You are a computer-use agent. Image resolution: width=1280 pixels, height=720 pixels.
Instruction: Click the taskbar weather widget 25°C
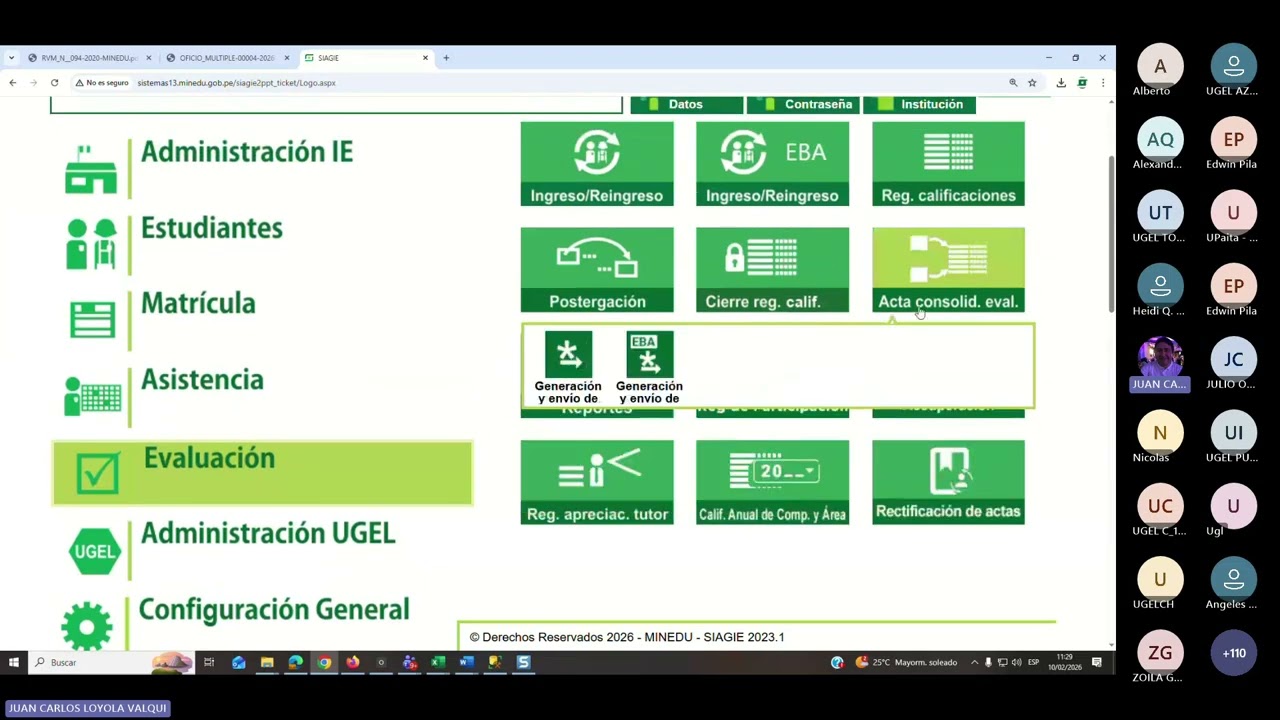[906, 662]
